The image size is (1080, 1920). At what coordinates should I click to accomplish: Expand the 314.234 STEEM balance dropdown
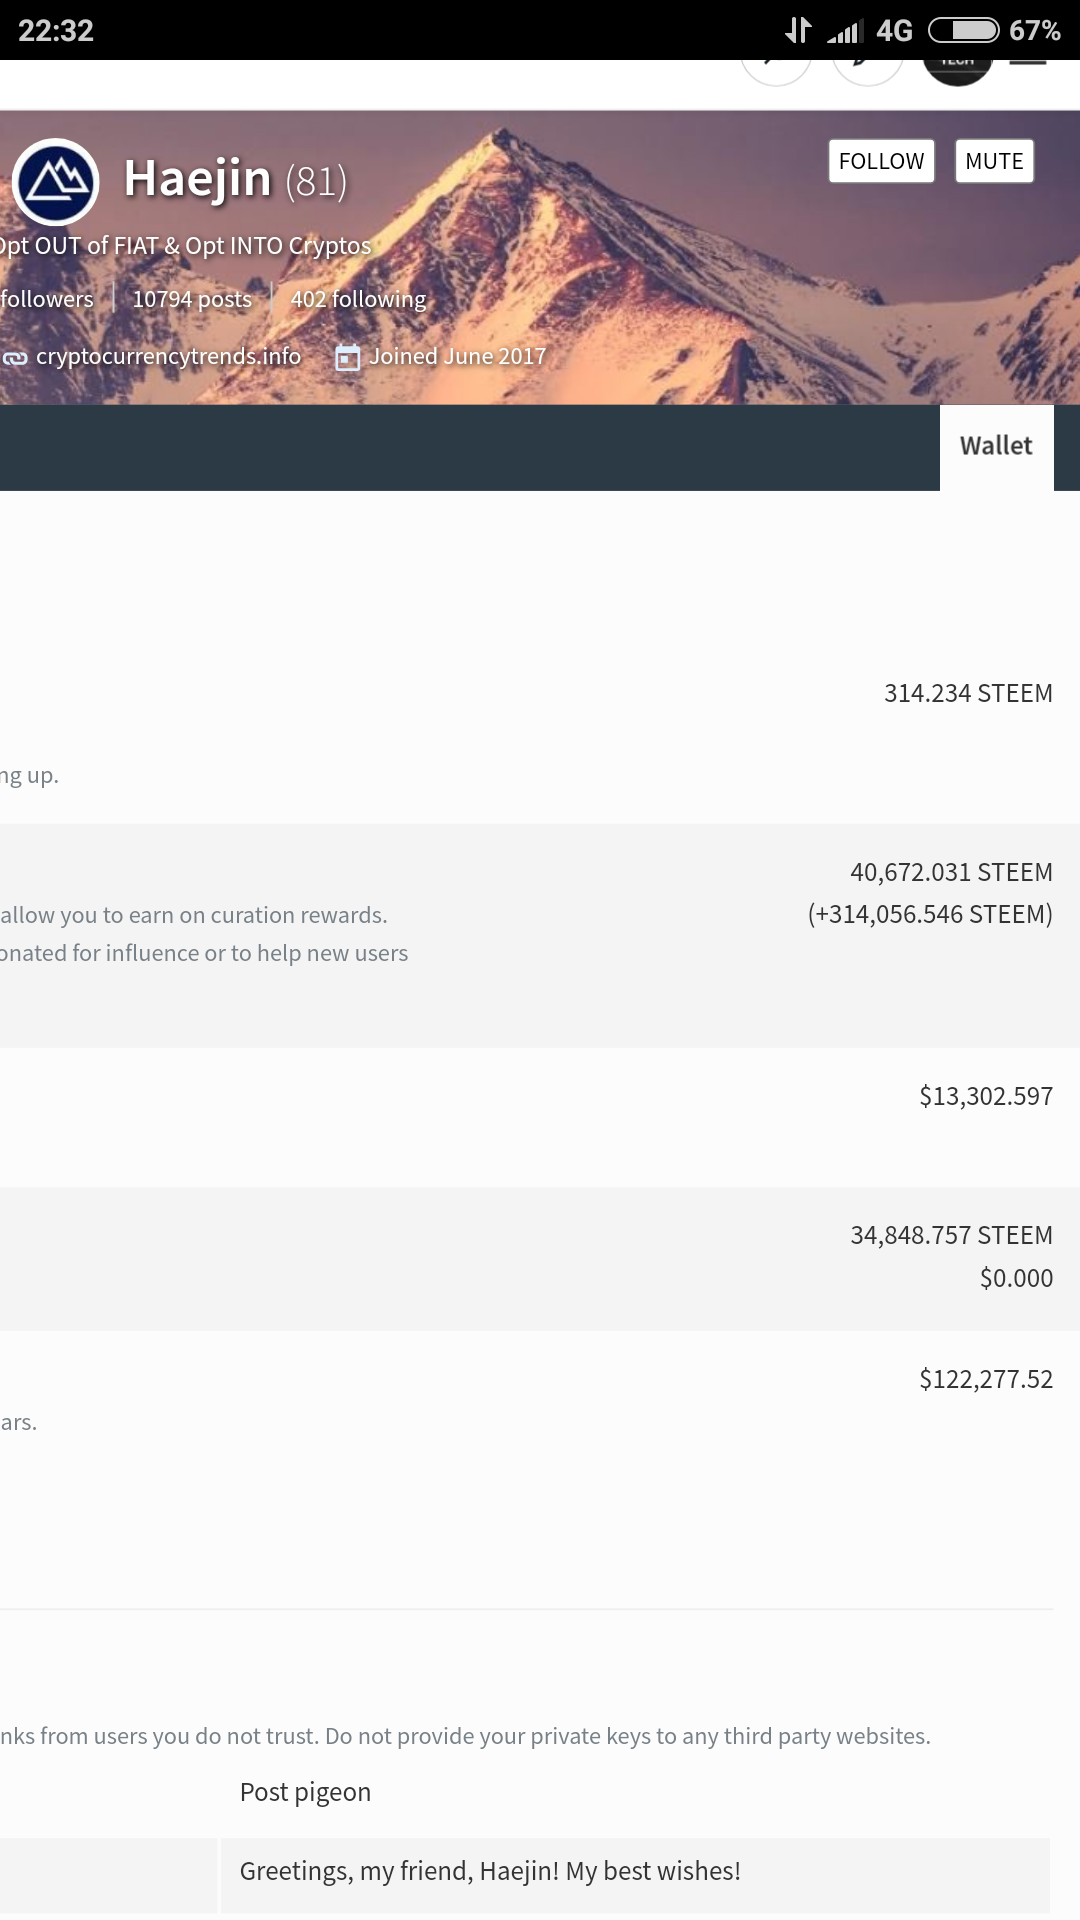[967, 693]
